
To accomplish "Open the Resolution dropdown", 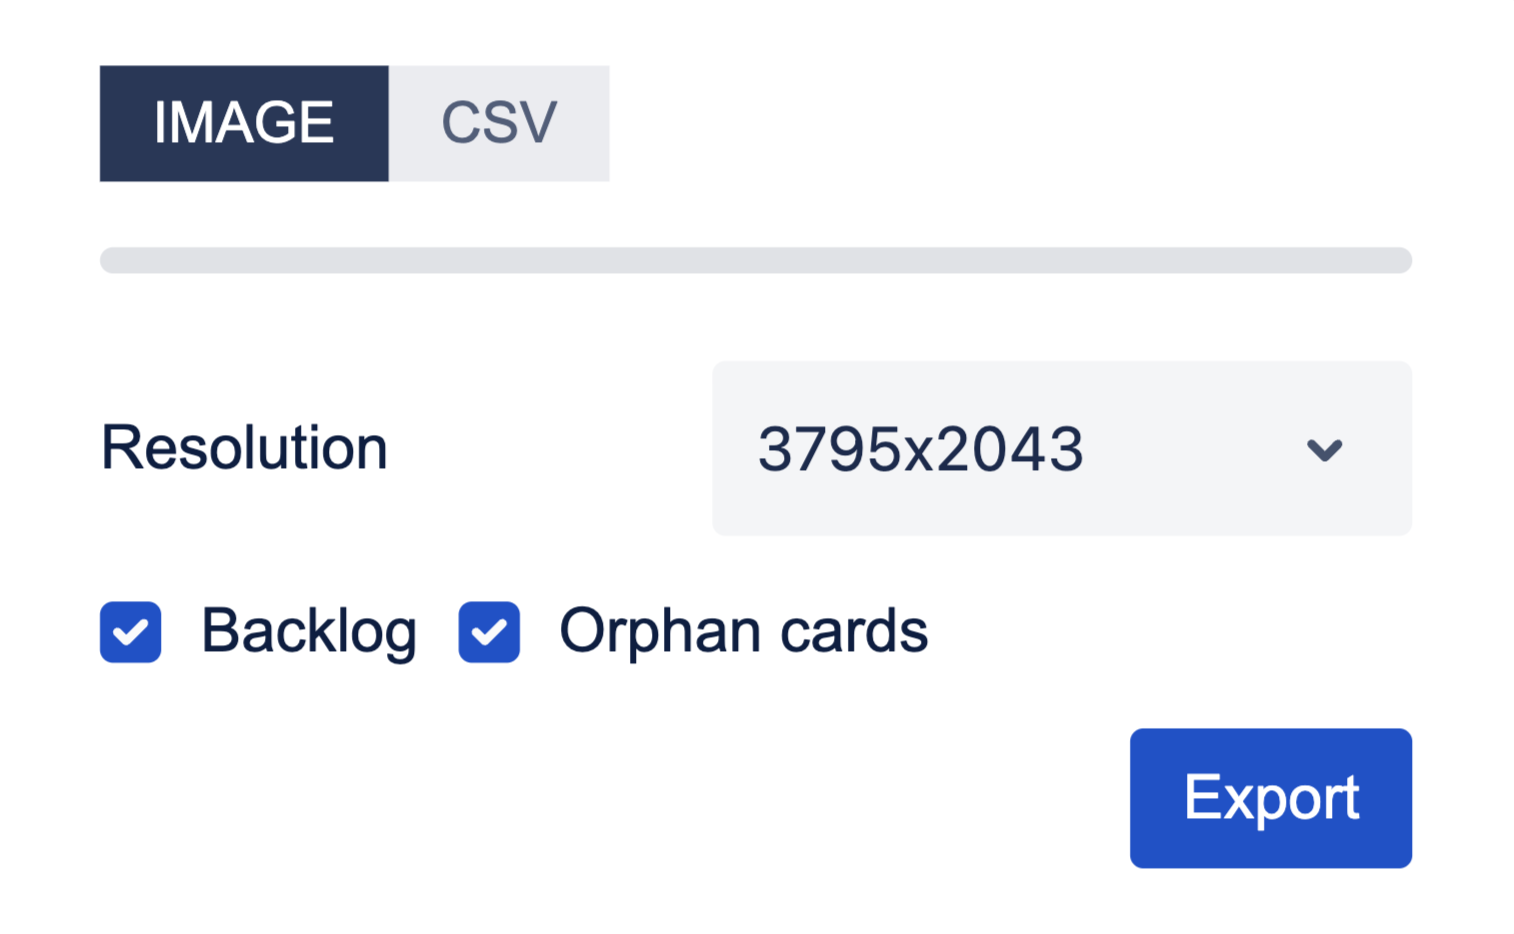I will (x=1061, y=448).
